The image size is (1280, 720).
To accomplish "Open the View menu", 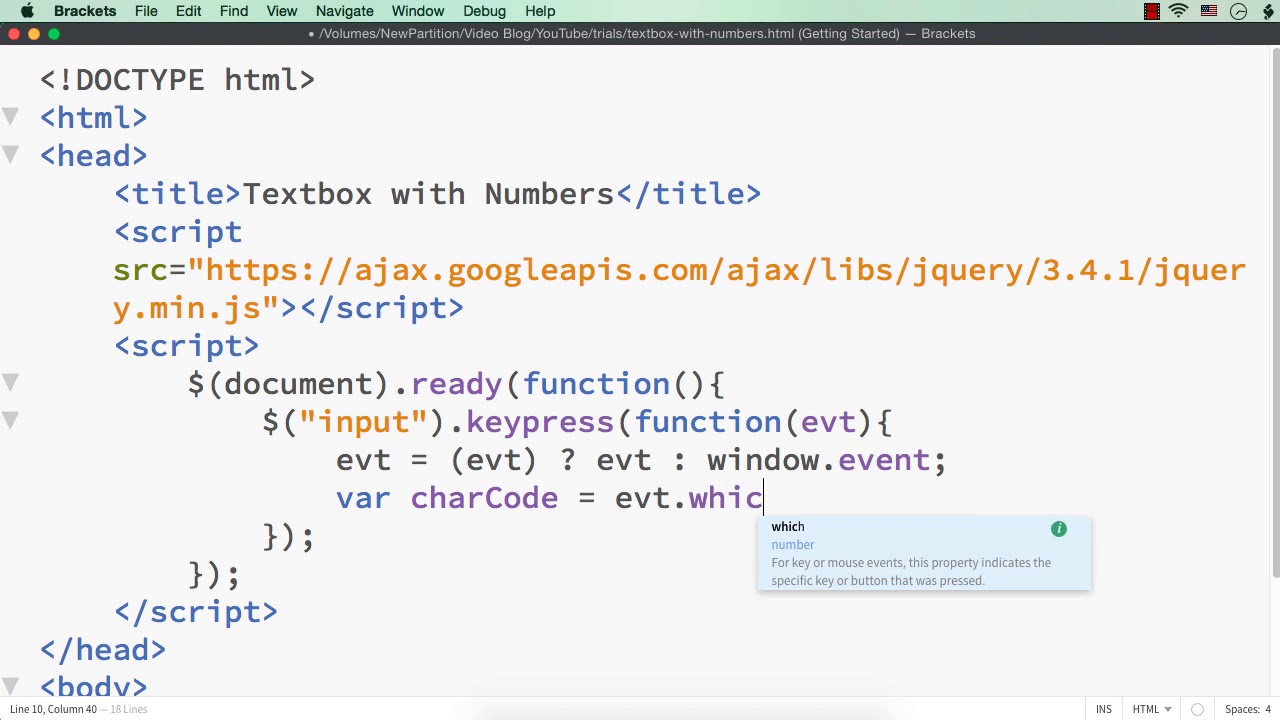I will [282, 11].
